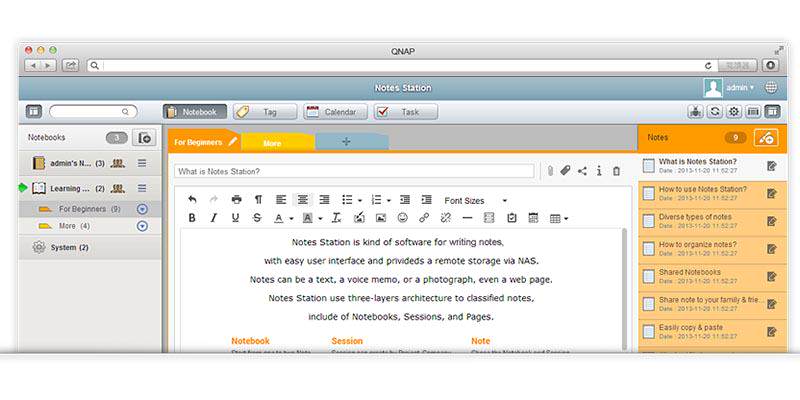This screenshot has width=800, height=400.
Task: Align text left
Action: (281, 200)
